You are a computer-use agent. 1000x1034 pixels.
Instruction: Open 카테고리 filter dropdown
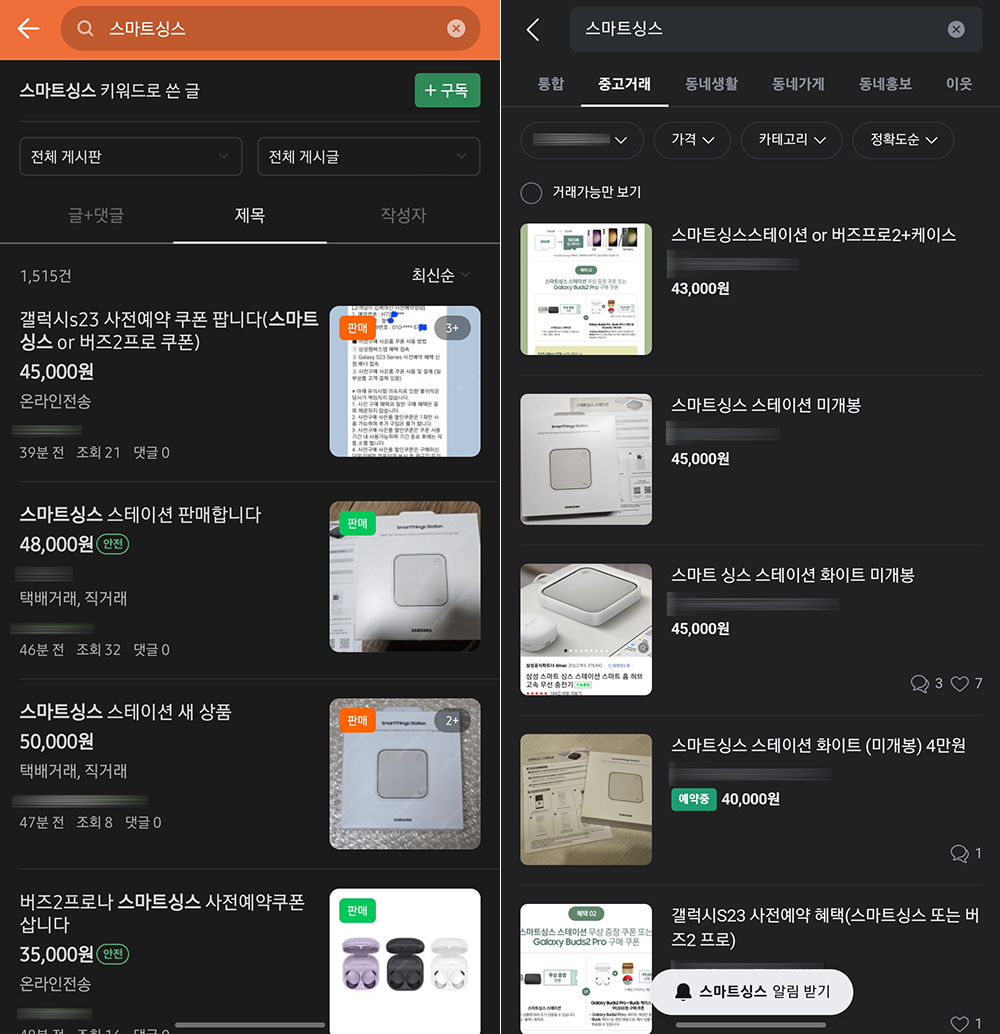click(792, 140)
